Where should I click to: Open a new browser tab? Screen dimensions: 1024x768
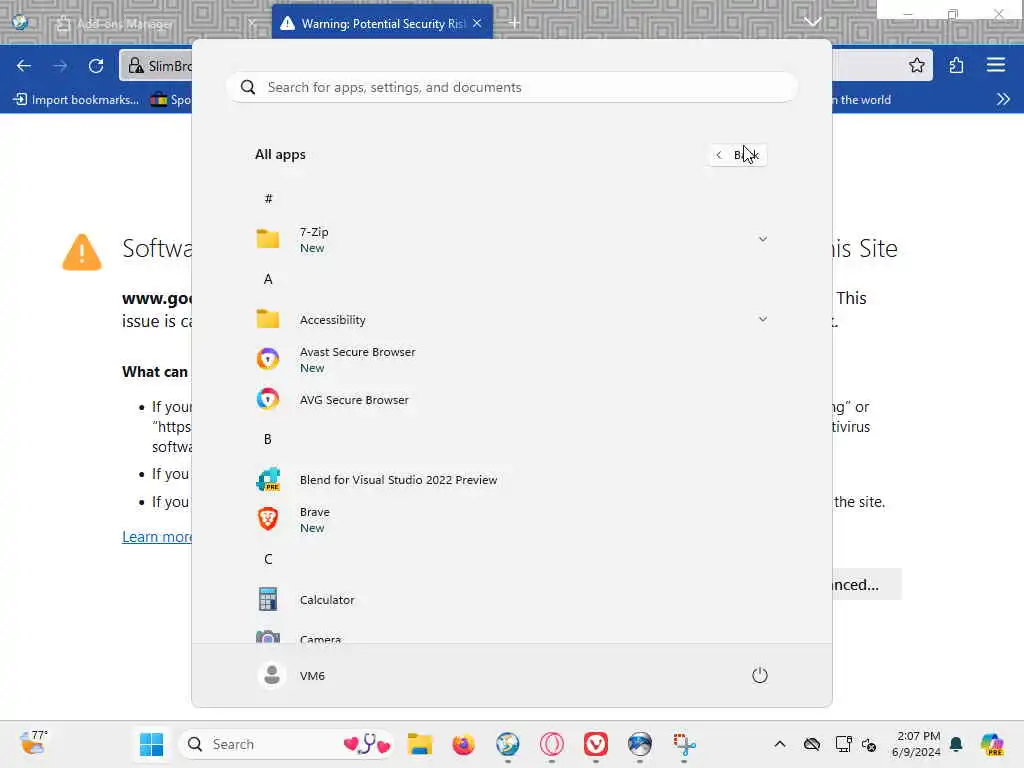[x=515, y=23]
